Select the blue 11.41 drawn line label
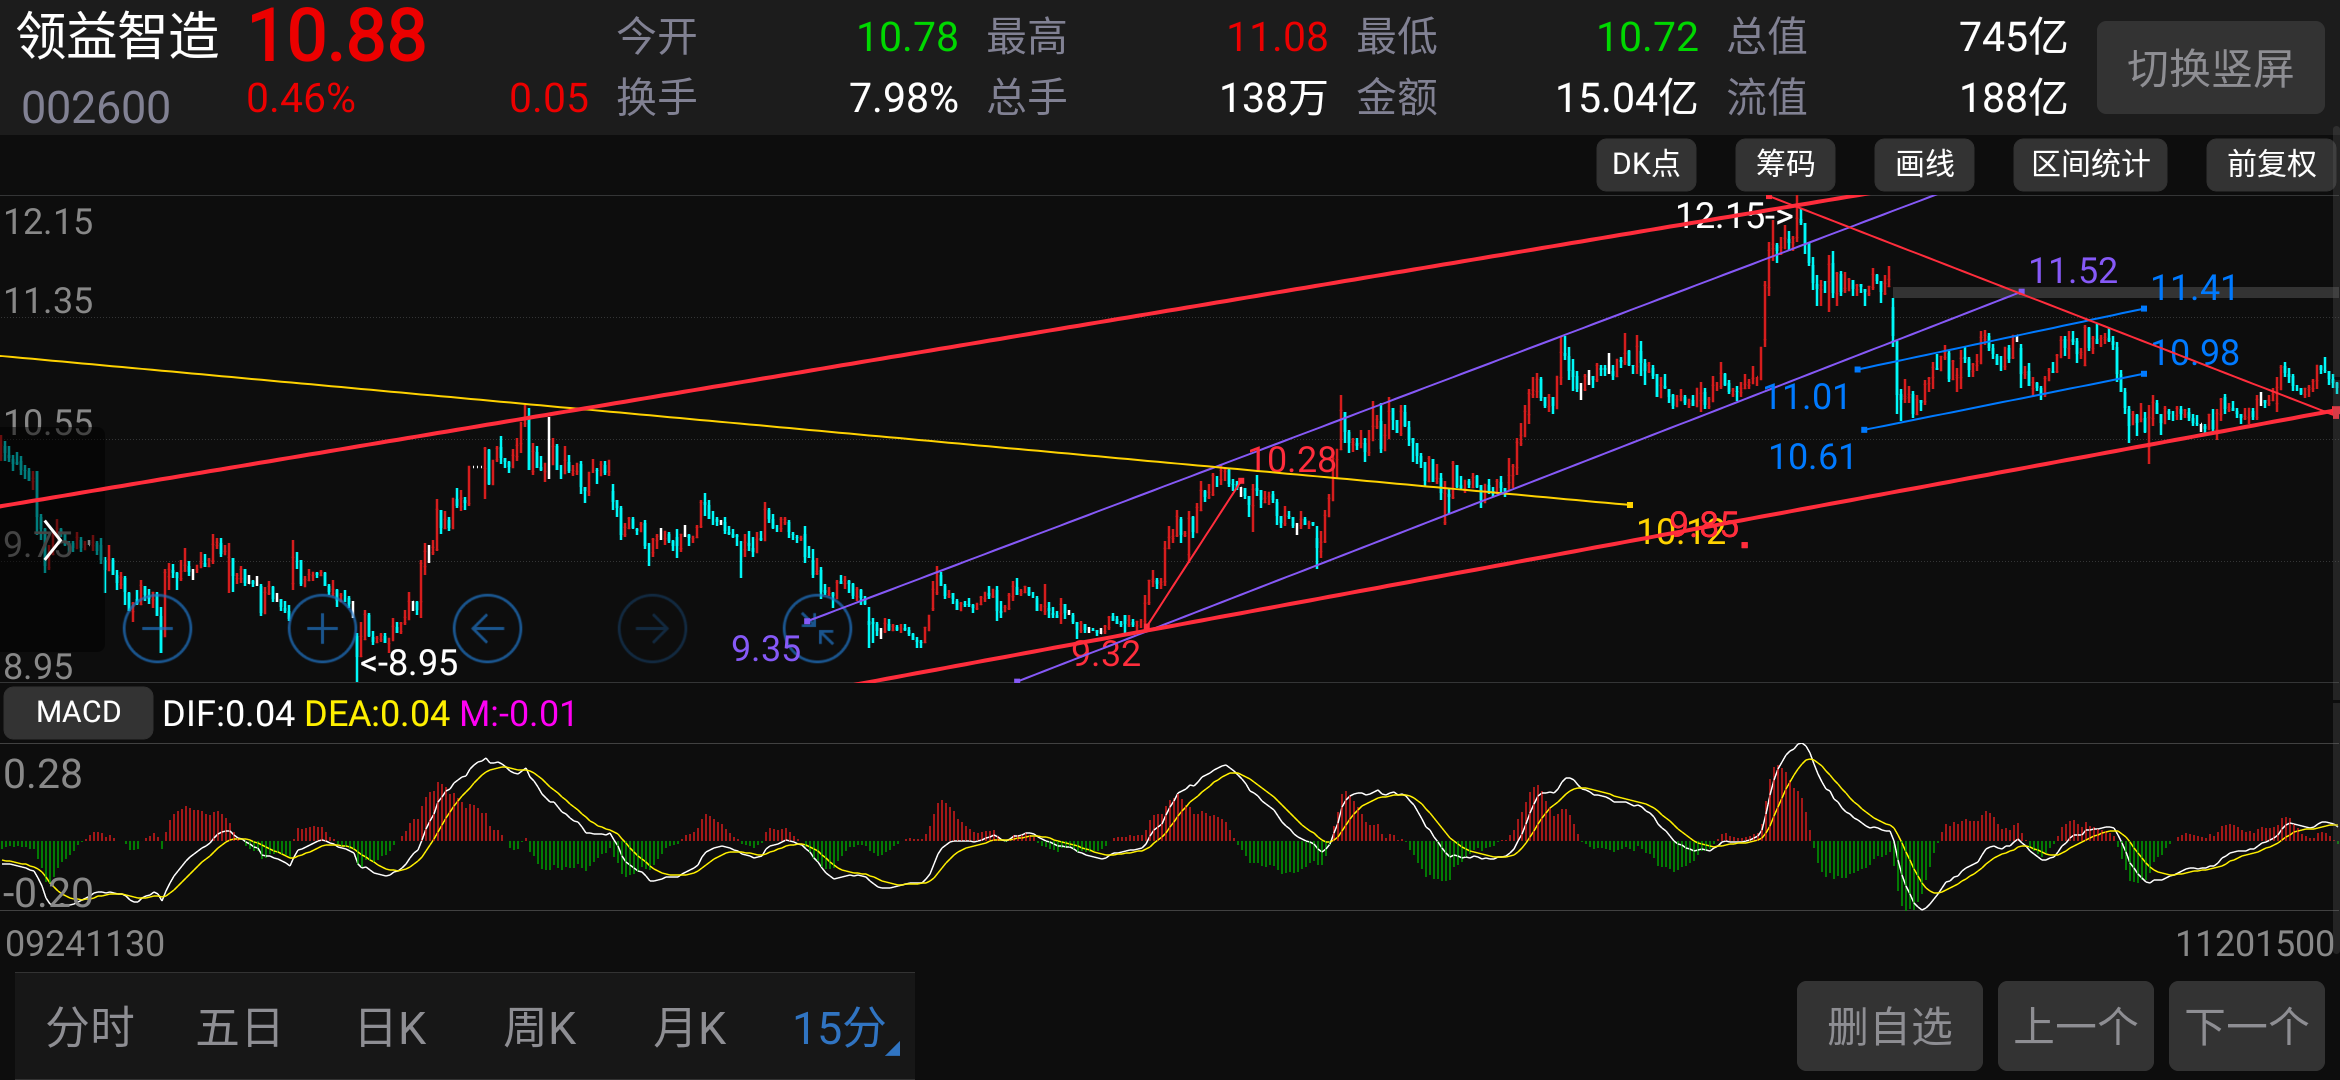 (2194, 288)
